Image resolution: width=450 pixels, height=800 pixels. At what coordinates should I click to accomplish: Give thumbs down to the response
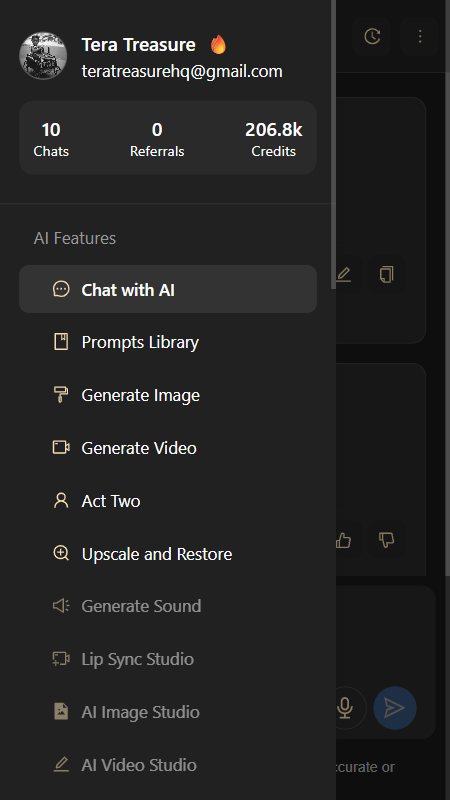click(387, 540)
